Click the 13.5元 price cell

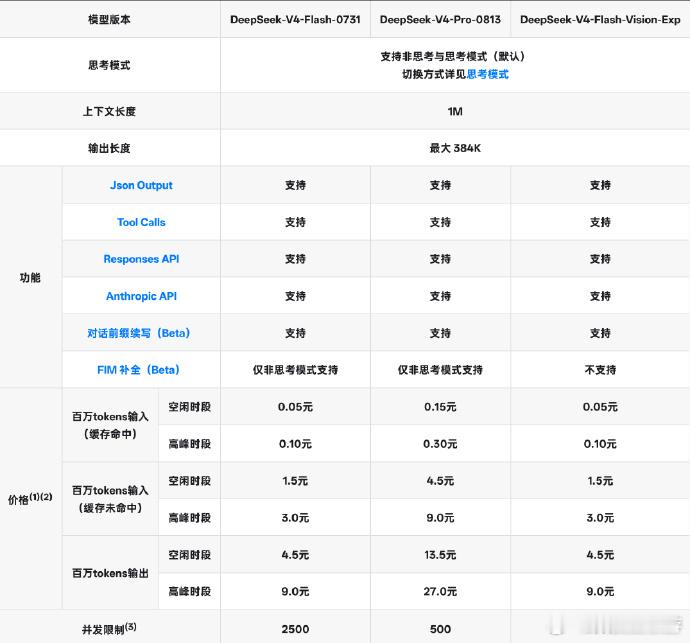[440, 555]
